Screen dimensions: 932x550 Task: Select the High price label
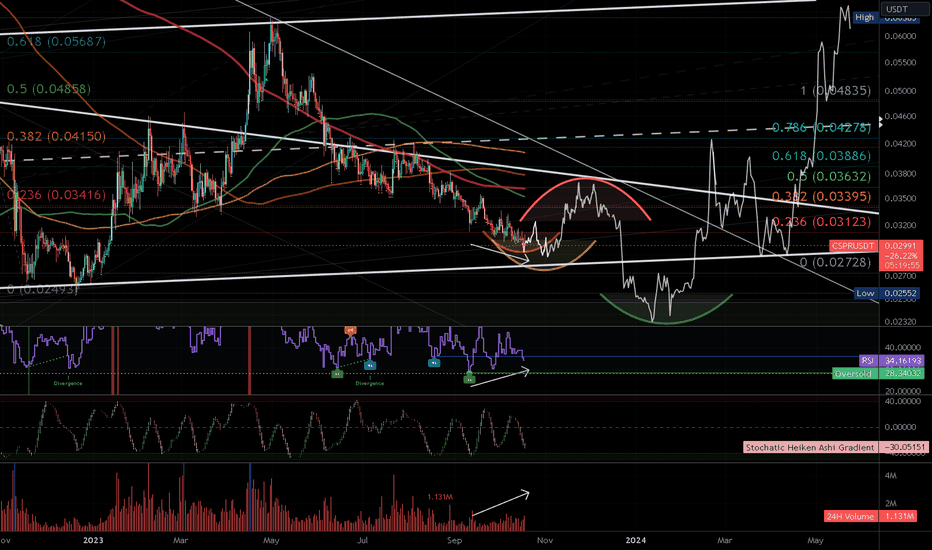coord(865,17)
